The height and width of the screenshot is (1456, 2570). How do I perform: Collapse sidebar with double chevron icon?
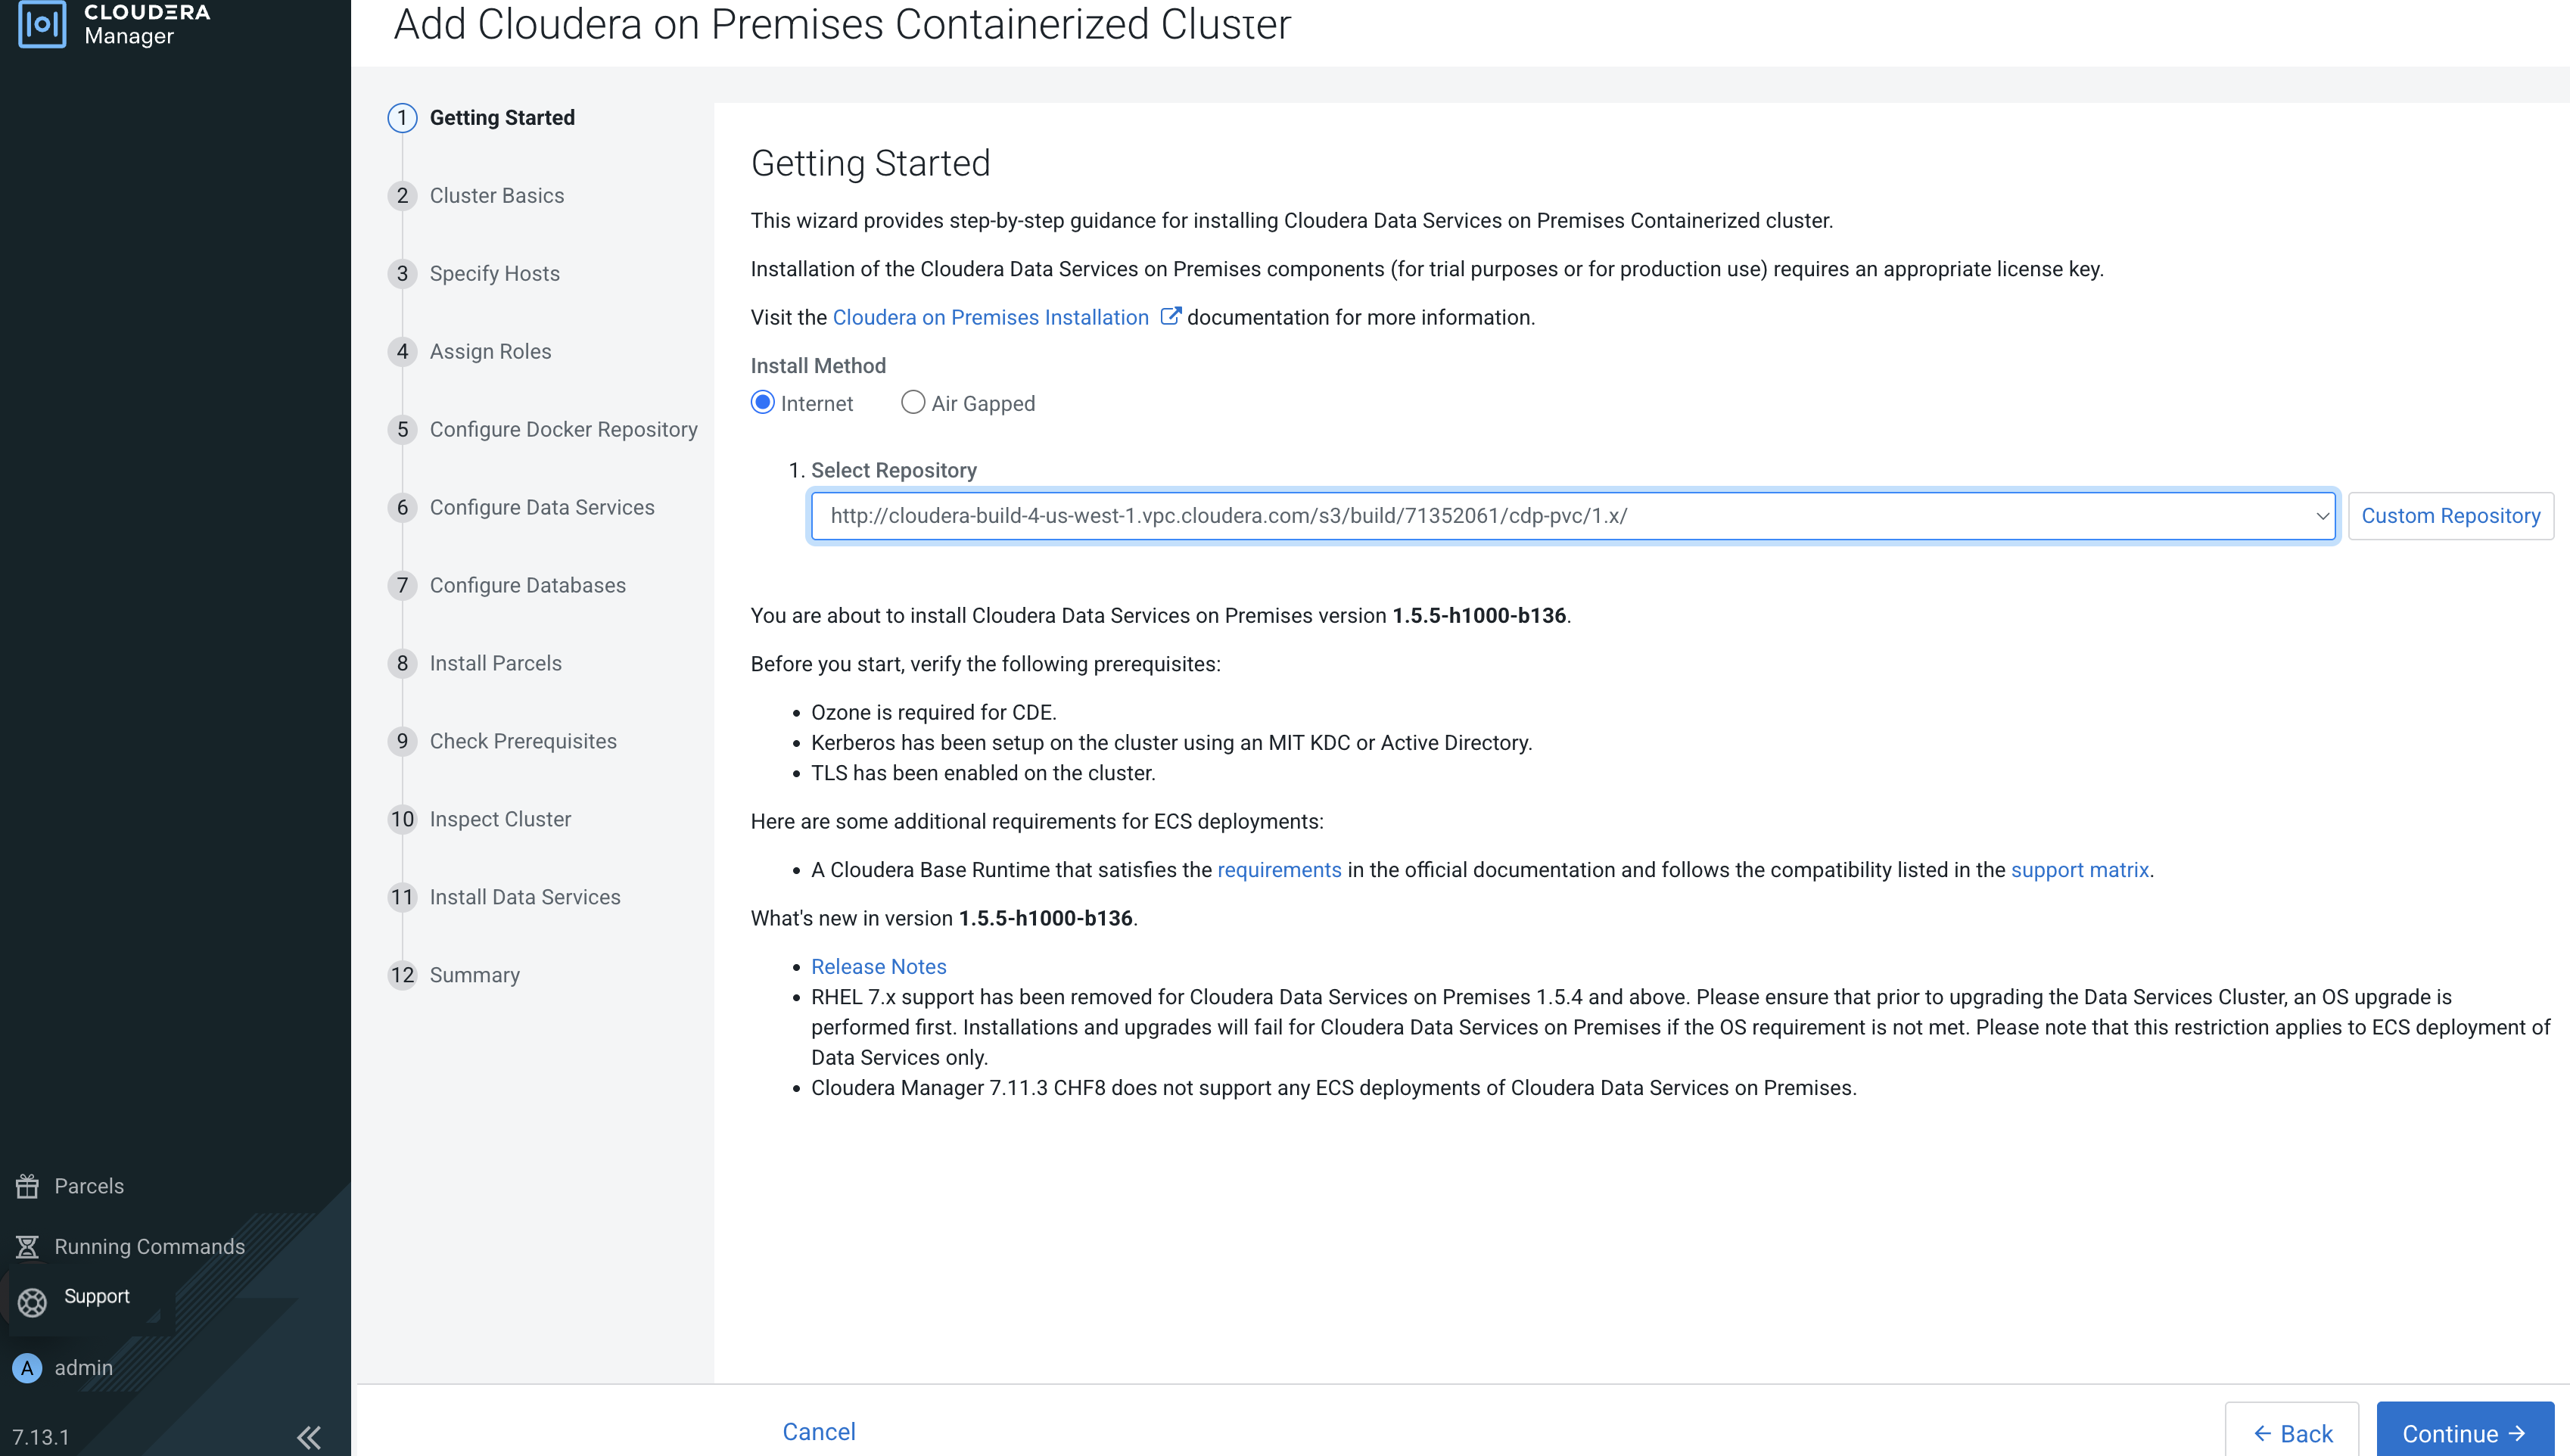pos(309,1437)
